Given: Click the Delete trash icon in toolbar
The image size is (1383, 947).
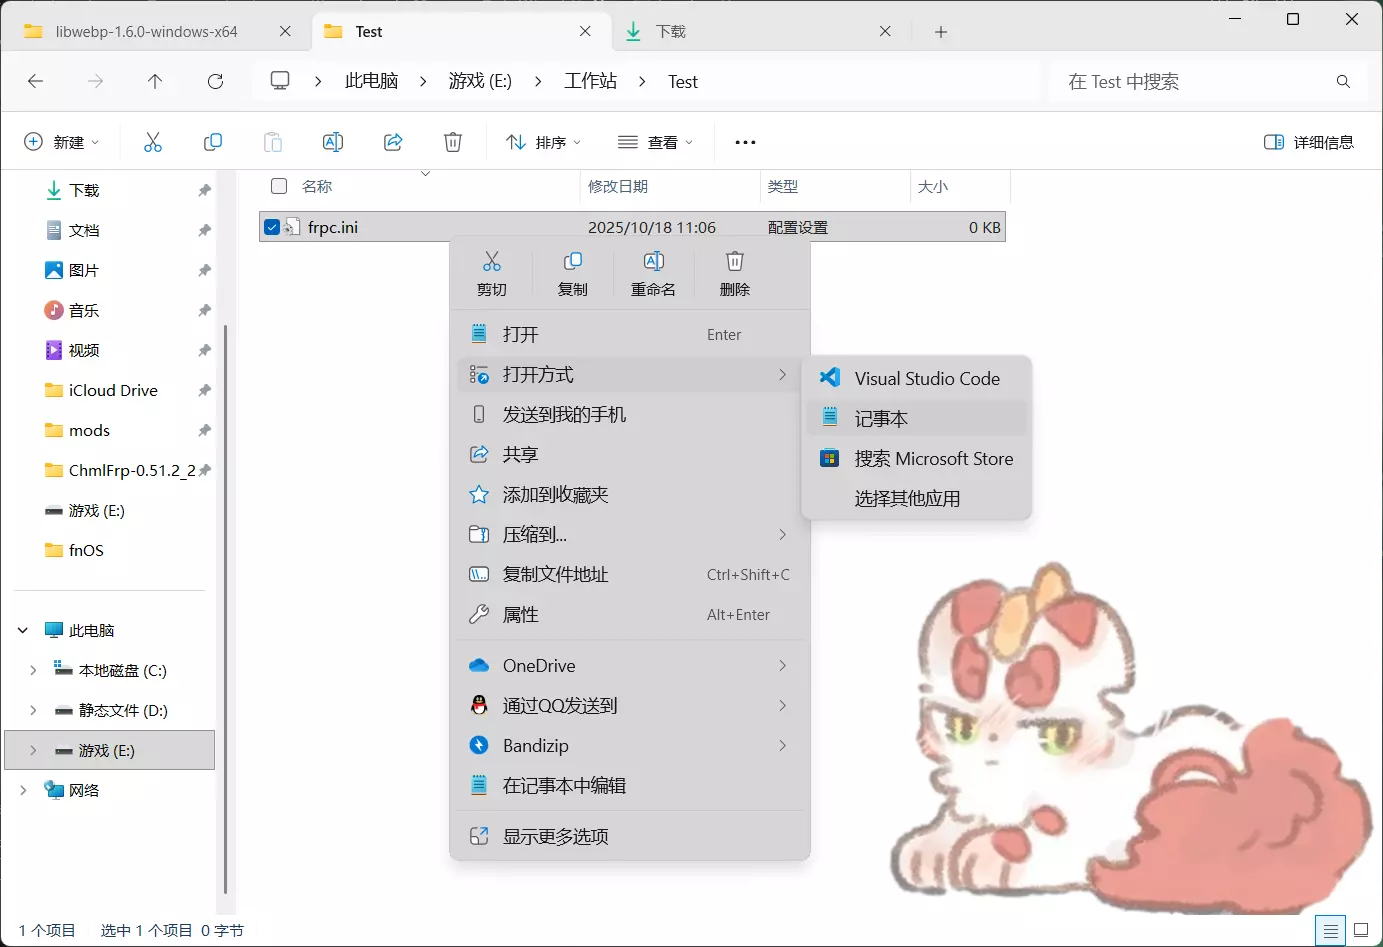Looking at the screenshot, I should coord(453,142).
